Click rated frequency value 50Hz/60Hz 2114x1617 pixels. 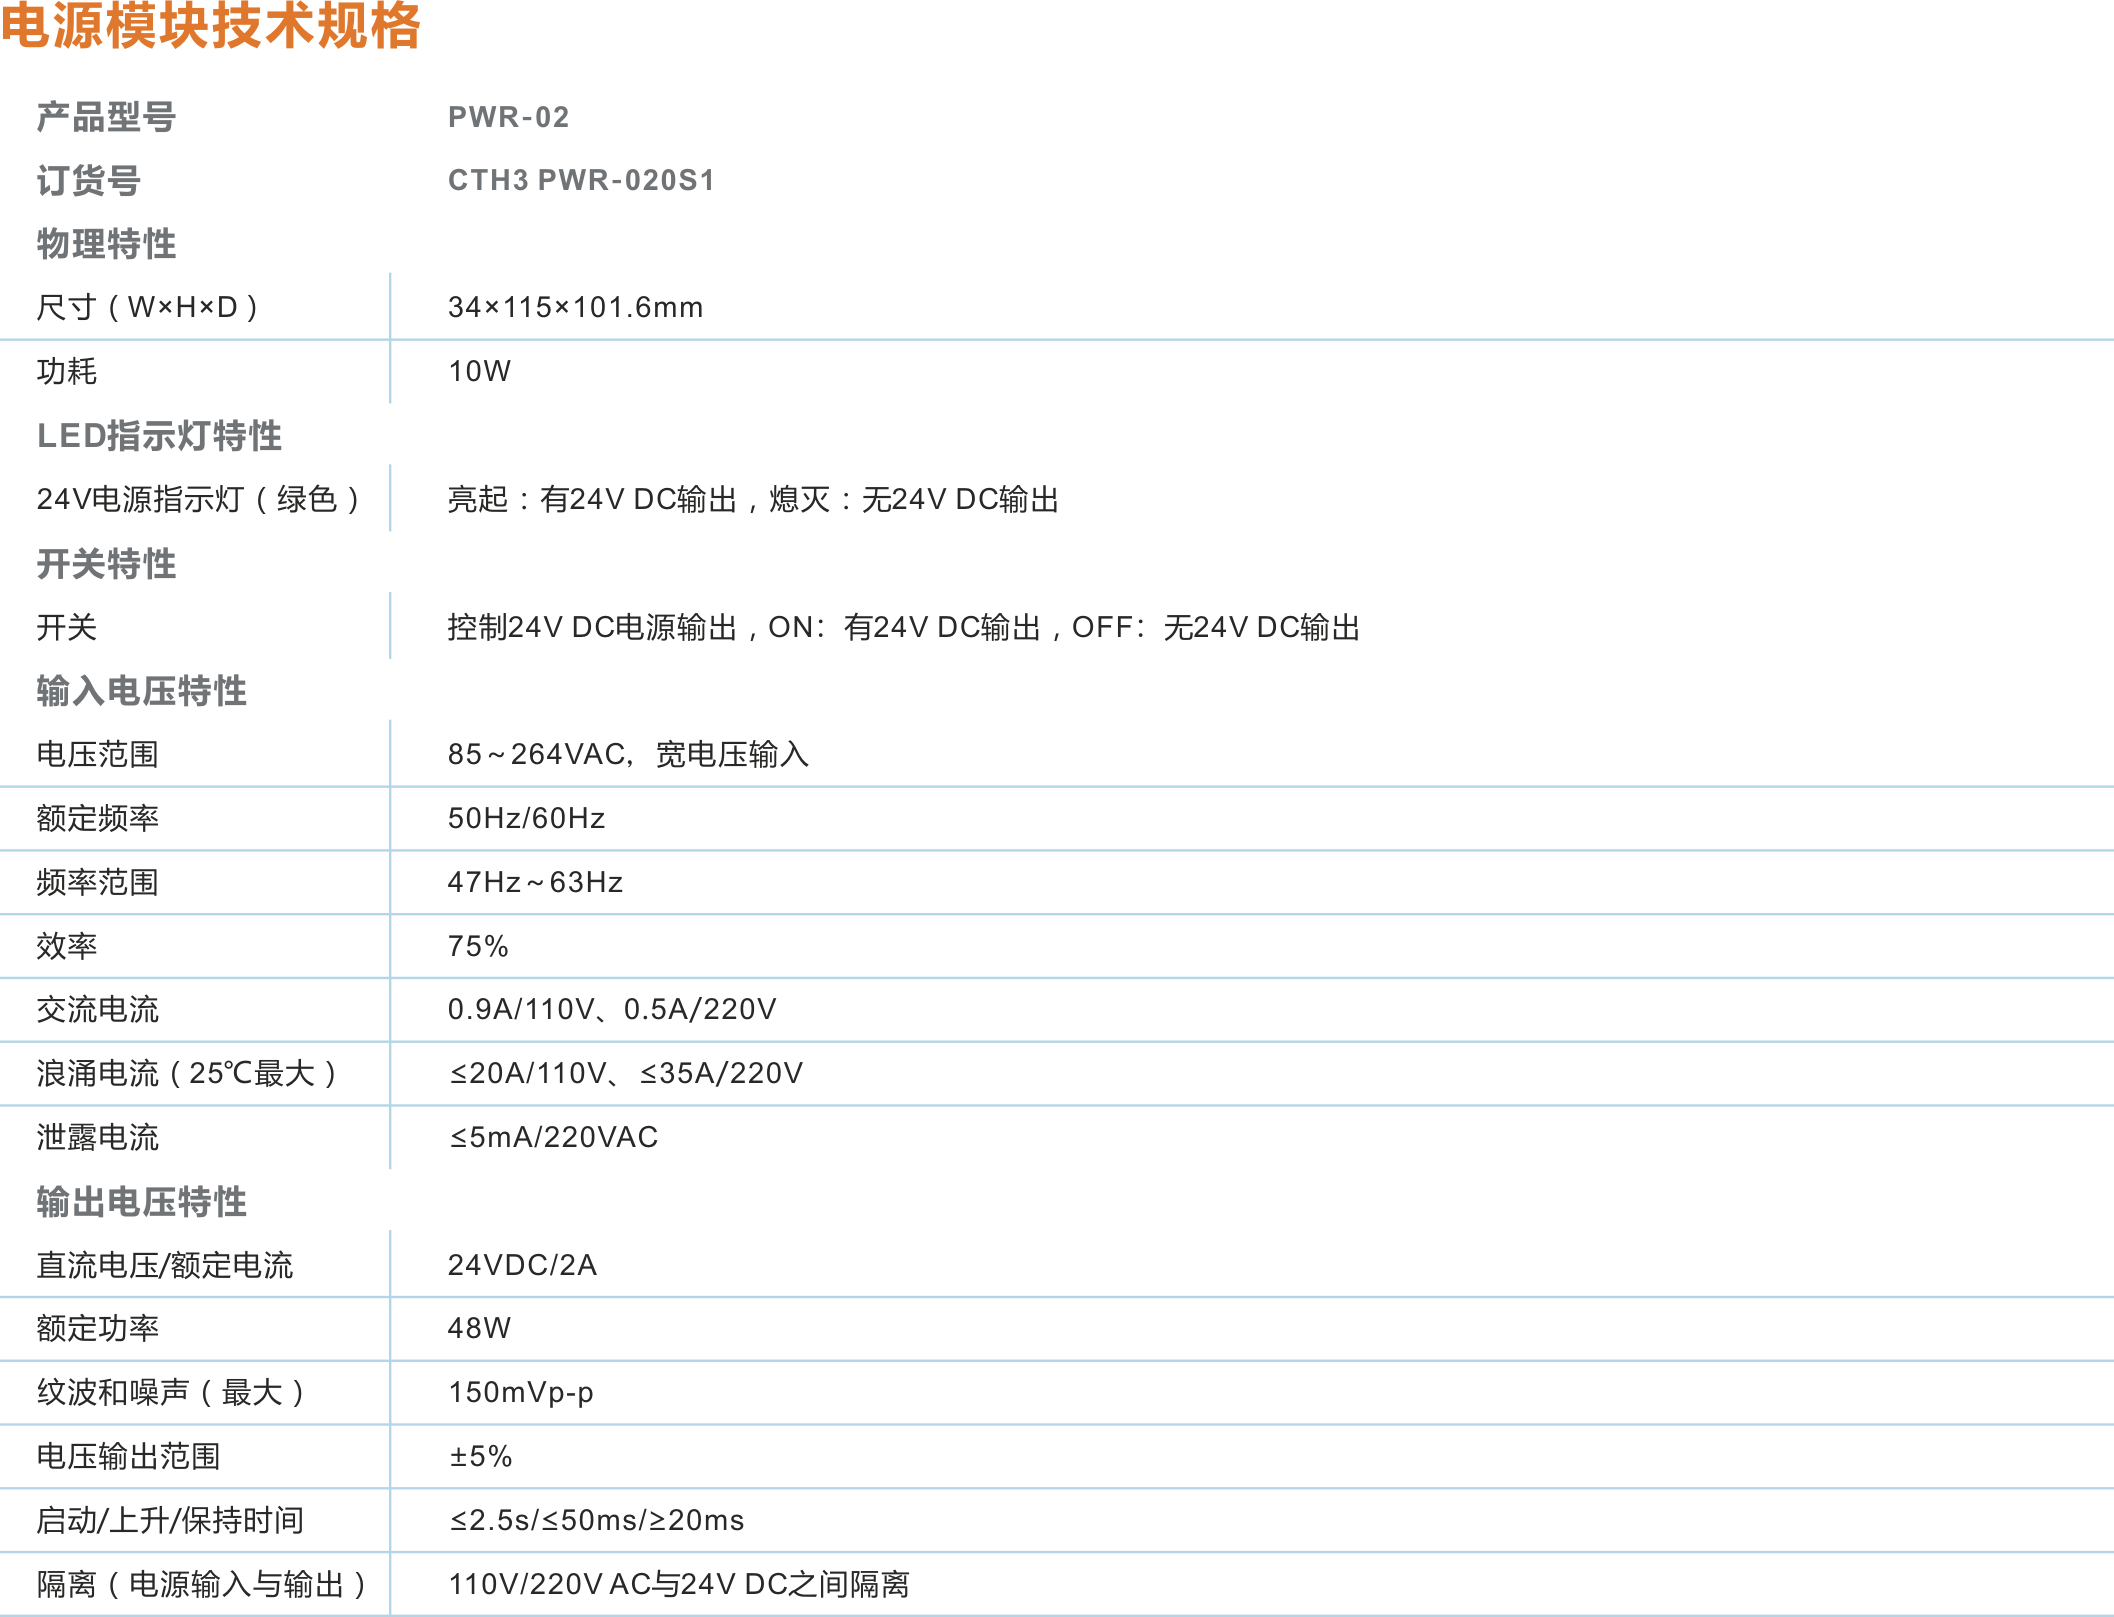pos(526,818)
